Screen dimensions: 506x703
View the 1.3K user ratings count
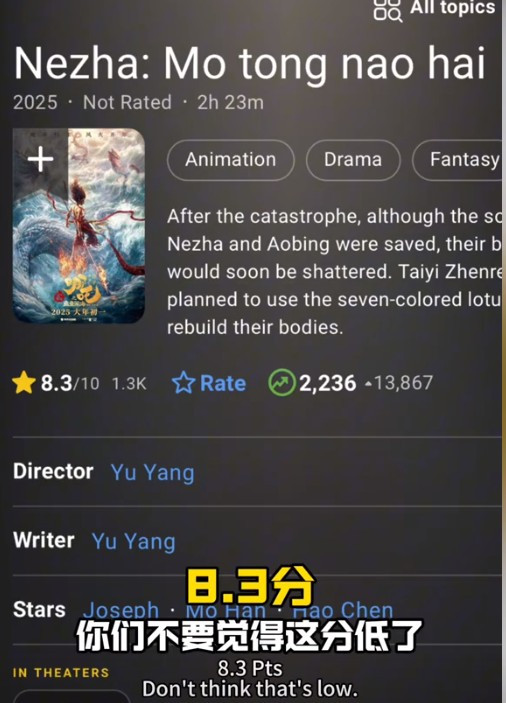pyautogui.click(x=129, y=383)
